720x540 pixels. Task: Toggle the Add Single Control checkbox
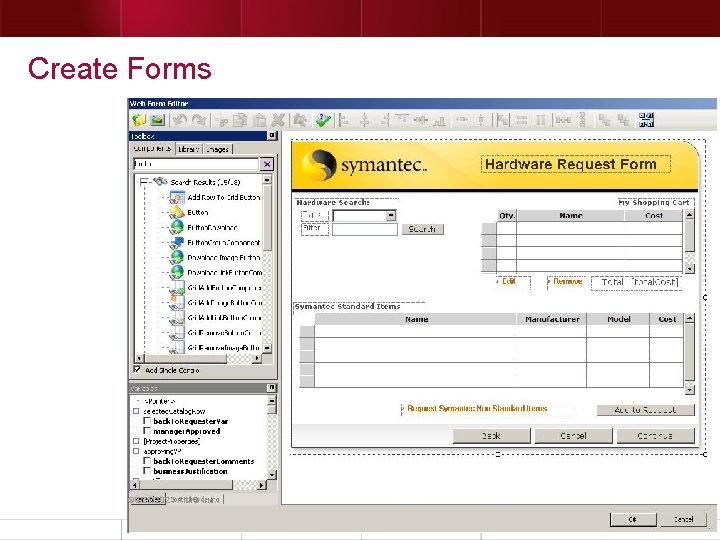137,370
